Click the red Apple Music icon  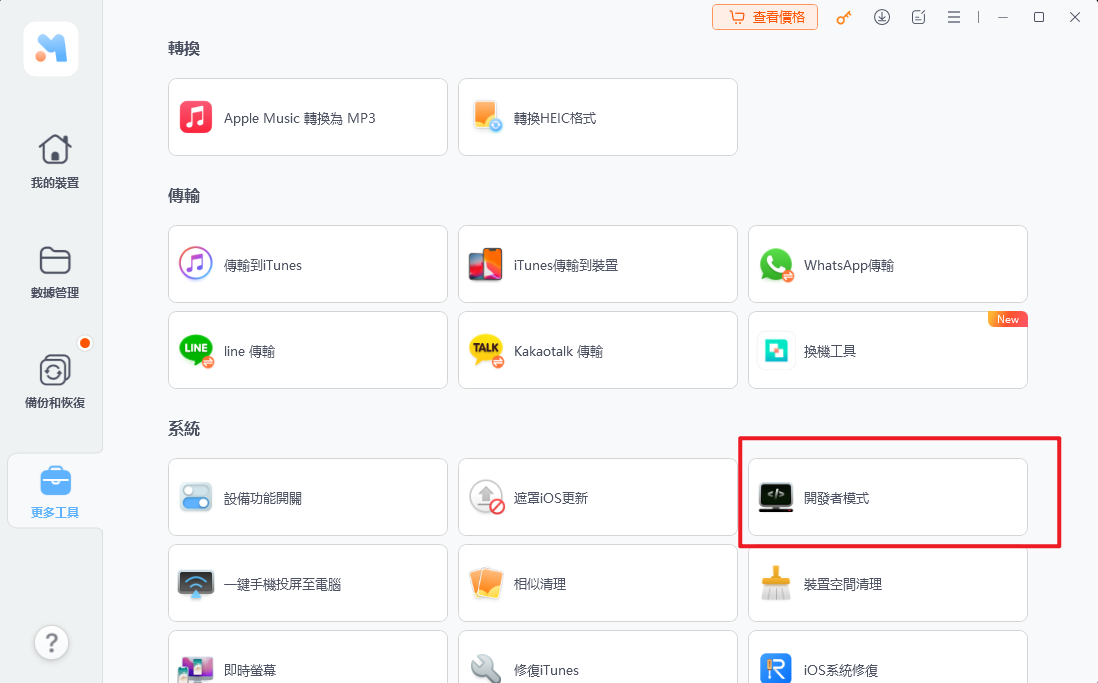pyautogui.click(x=196, y=117)
